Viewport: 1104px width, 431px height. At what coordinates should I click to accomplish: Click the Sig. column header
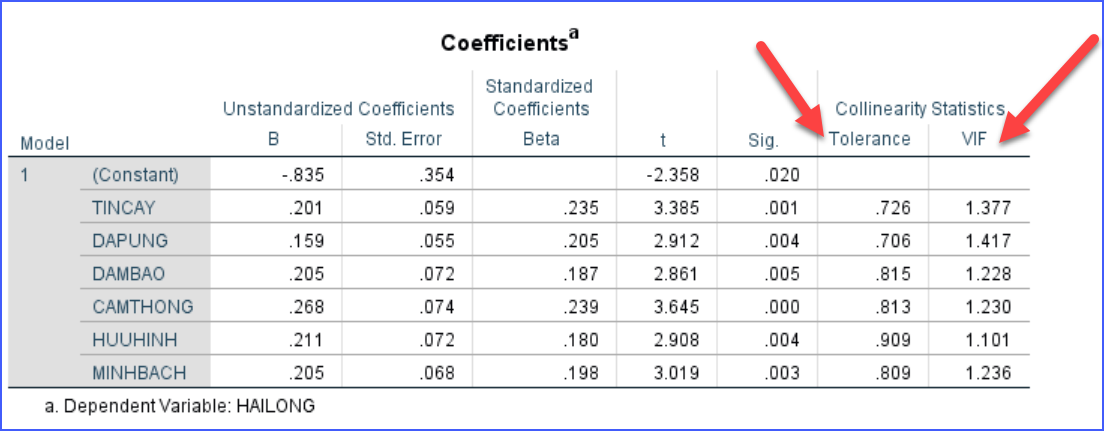tap(763, 142)
